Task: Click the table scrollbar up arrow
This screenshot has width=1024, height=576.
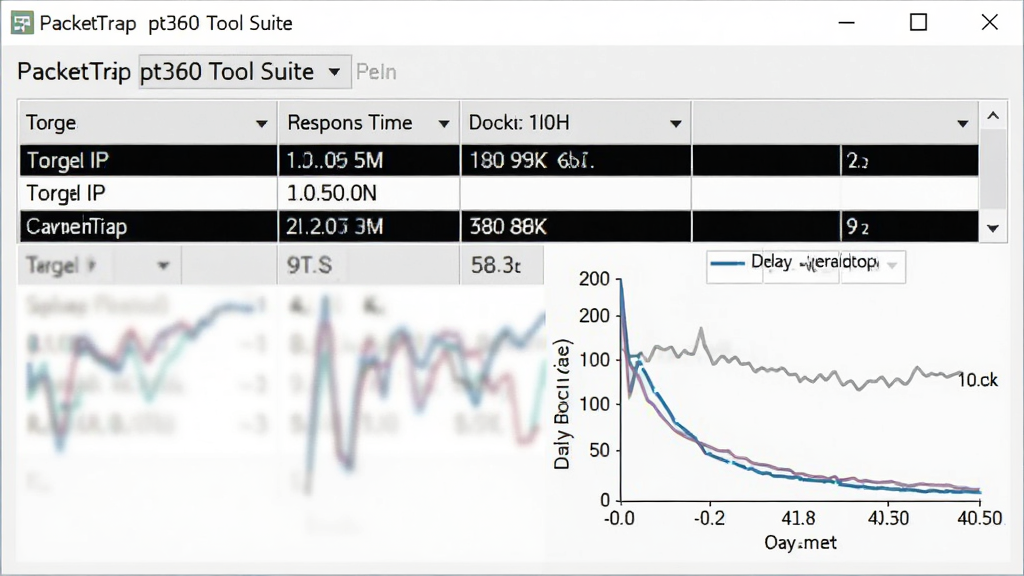Action: point(993,116)
